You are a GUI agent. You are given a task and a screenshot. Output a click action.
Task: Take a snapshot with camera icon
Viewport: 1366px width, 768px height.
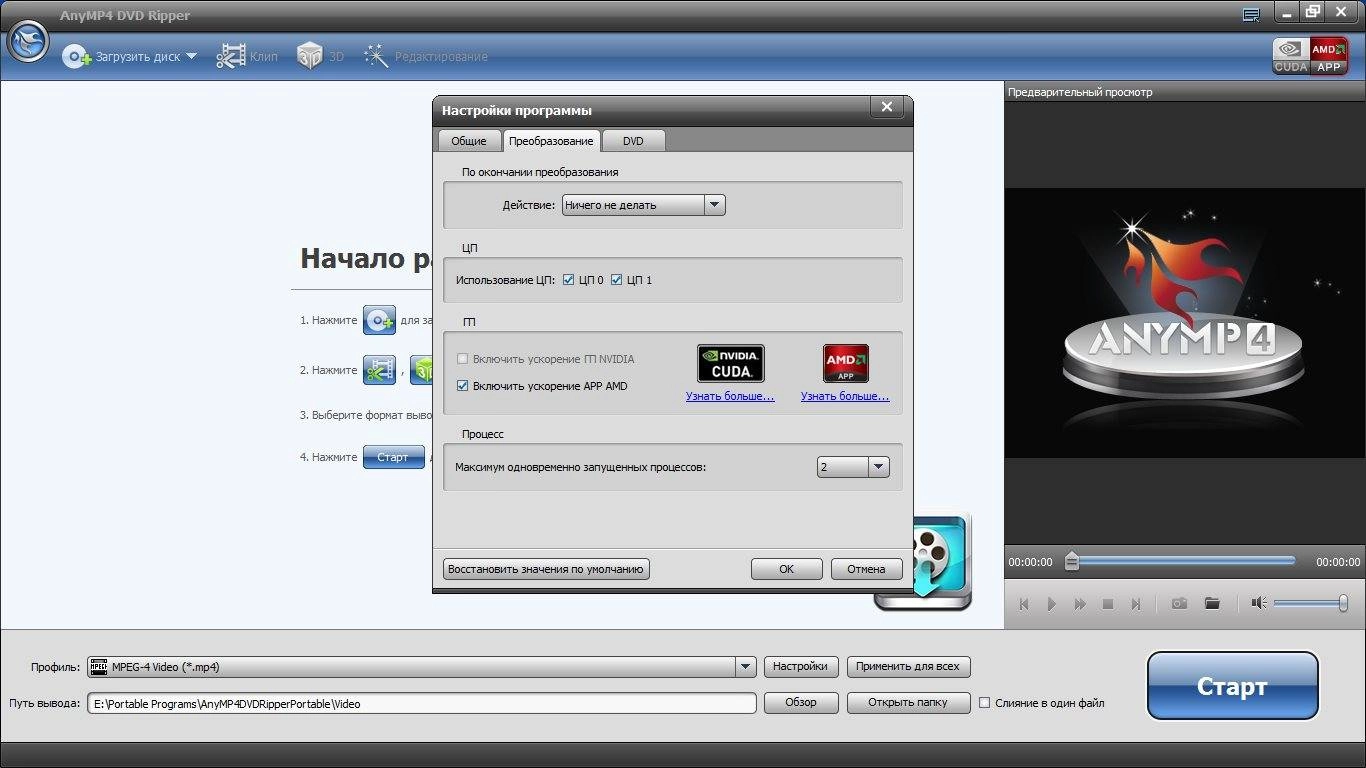1180,604
